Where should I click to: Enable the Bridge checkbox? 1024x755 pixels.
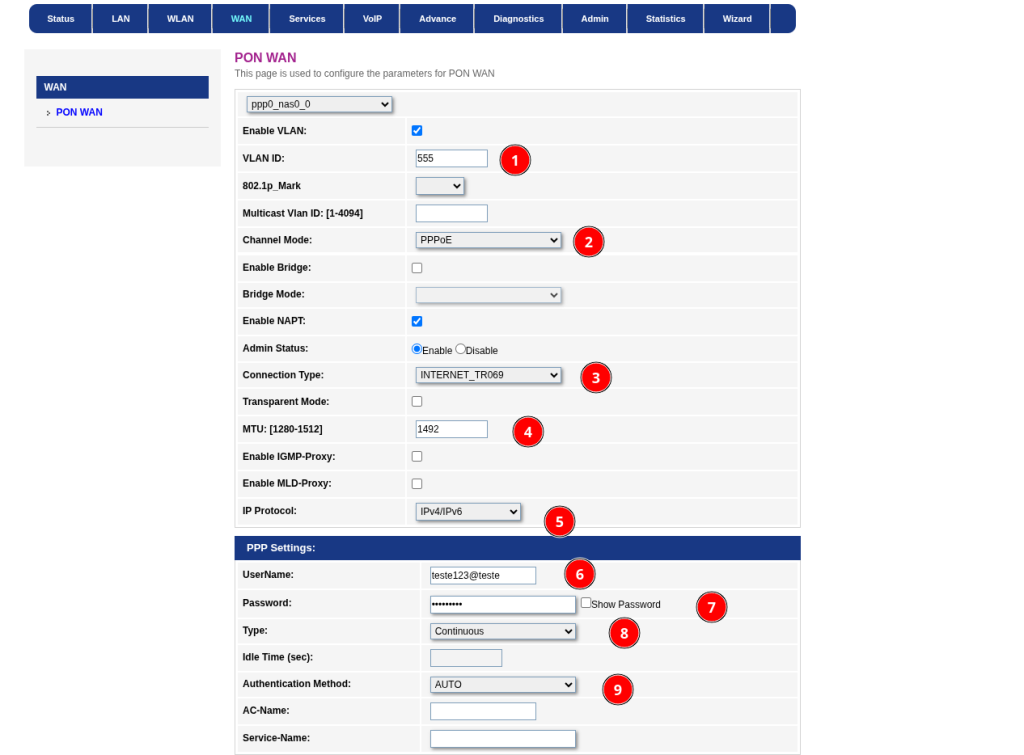tap(417, 268)
